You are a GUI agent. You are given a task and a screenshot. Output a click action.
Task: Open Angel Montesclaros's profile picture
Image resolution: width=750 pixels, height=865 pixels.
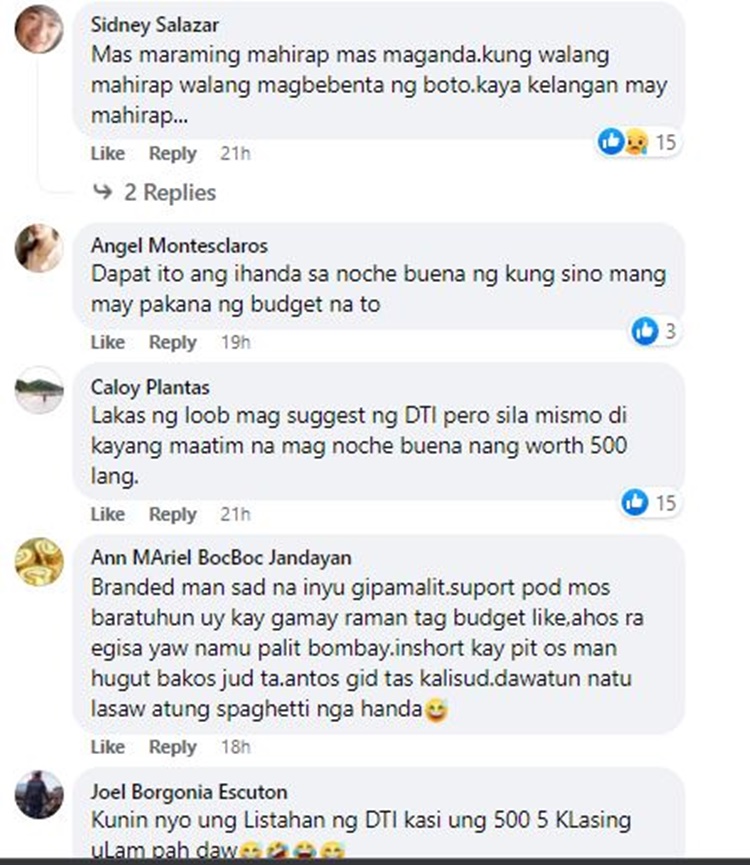point(39,248)
